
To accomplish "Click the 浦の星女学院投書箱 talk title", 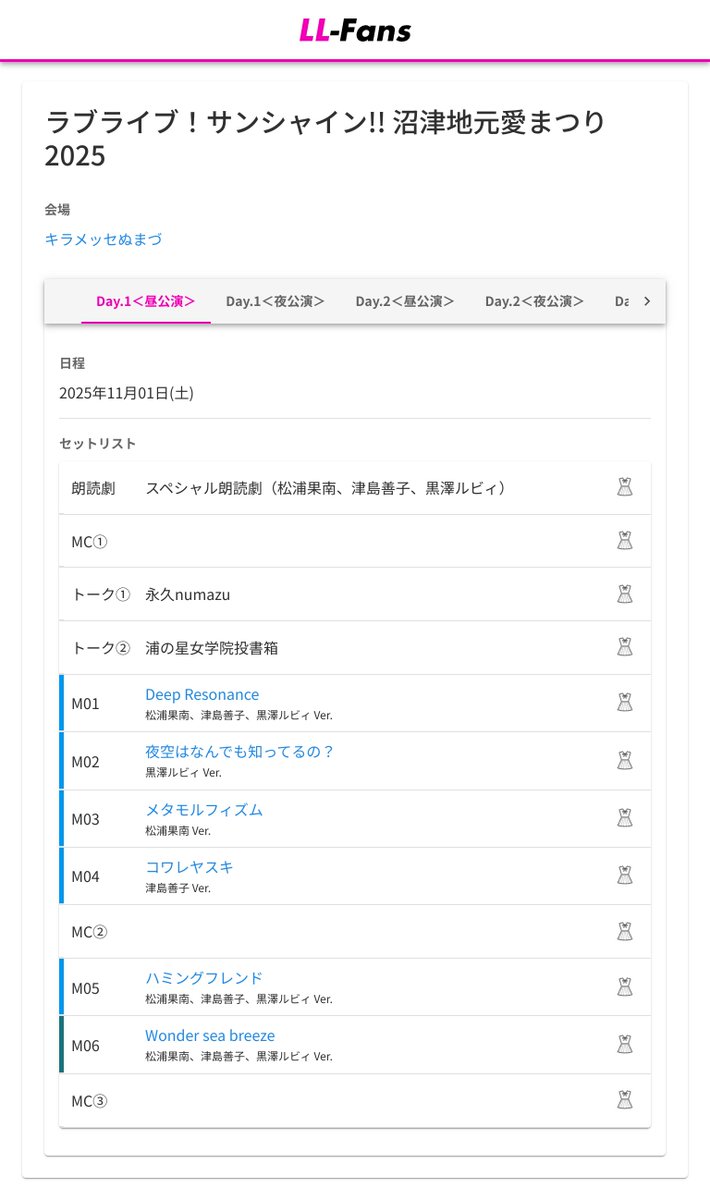I will (212, 648).
